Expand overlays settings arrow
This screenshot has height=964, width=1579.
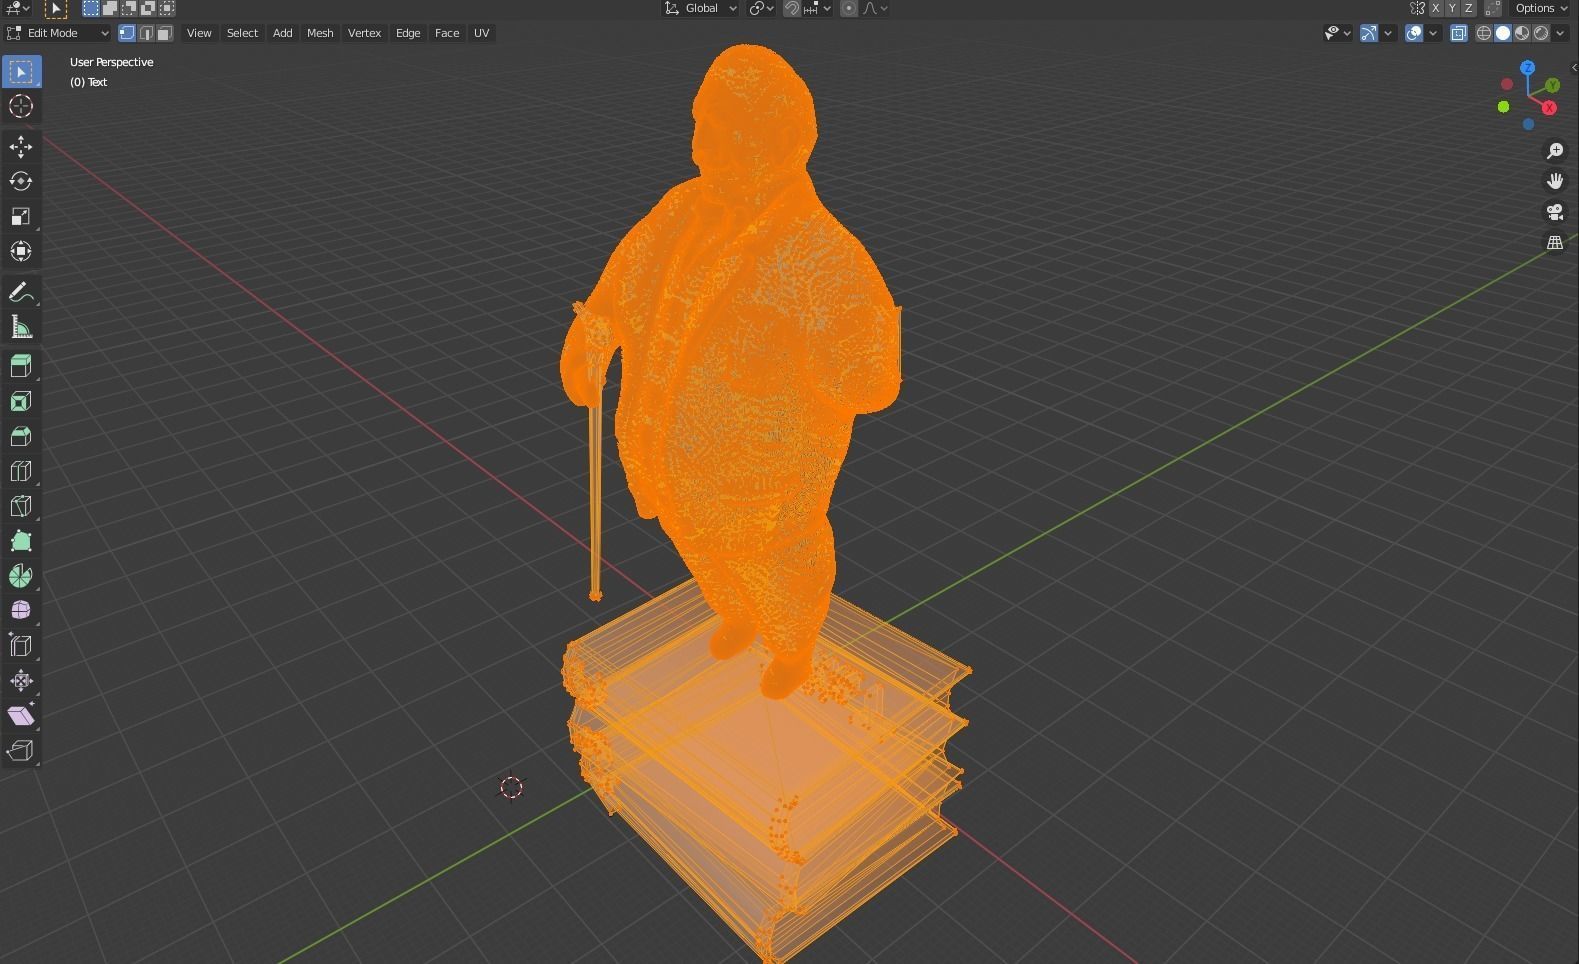click(1433, 33)
